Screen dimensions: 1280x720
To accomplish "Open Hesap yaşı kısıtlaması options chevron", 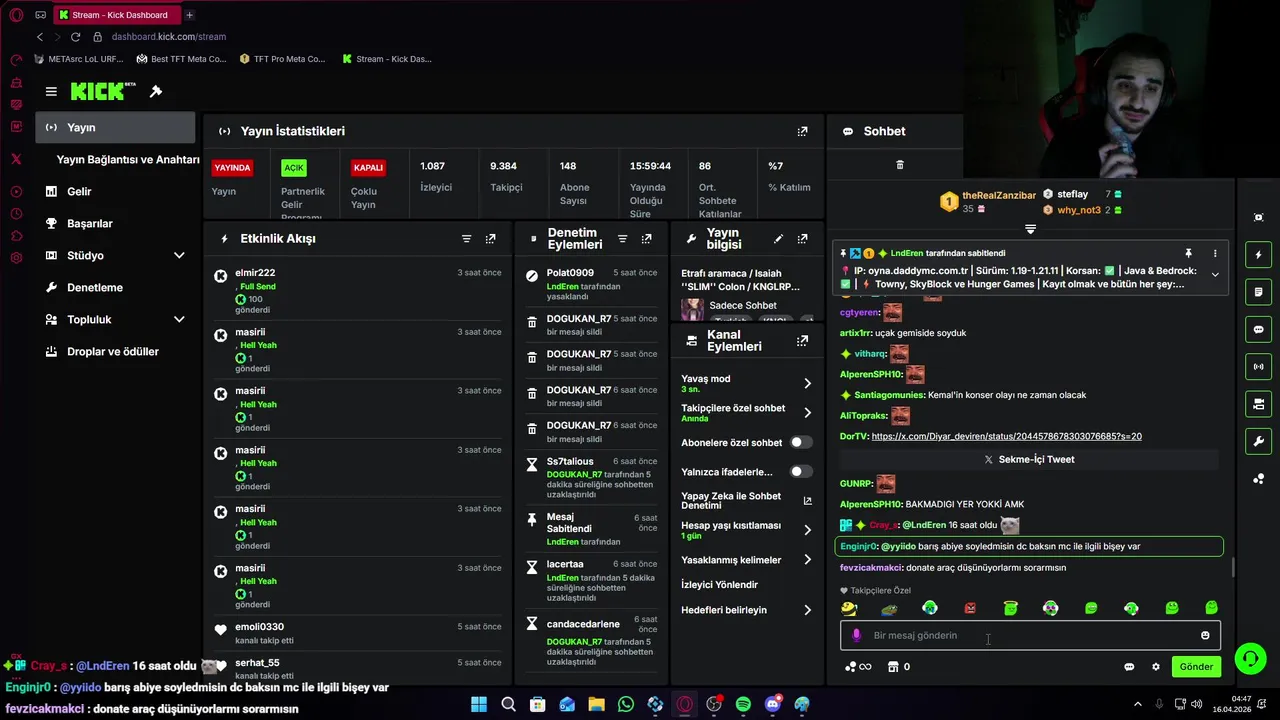I will (x=807, y=530).
